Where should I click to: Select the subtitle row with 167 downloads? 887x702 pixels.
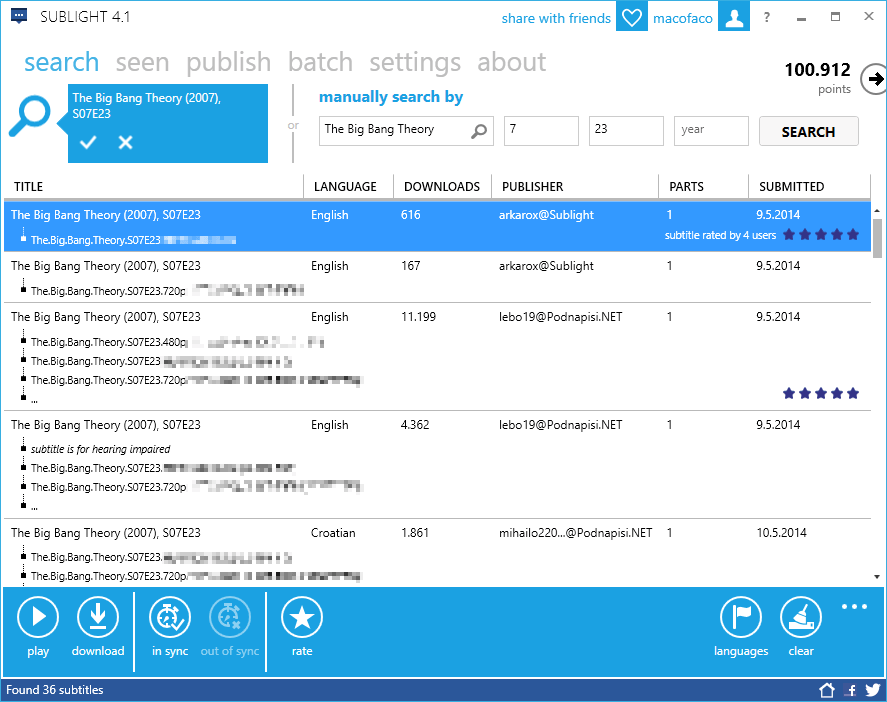[x=437, y=277]
